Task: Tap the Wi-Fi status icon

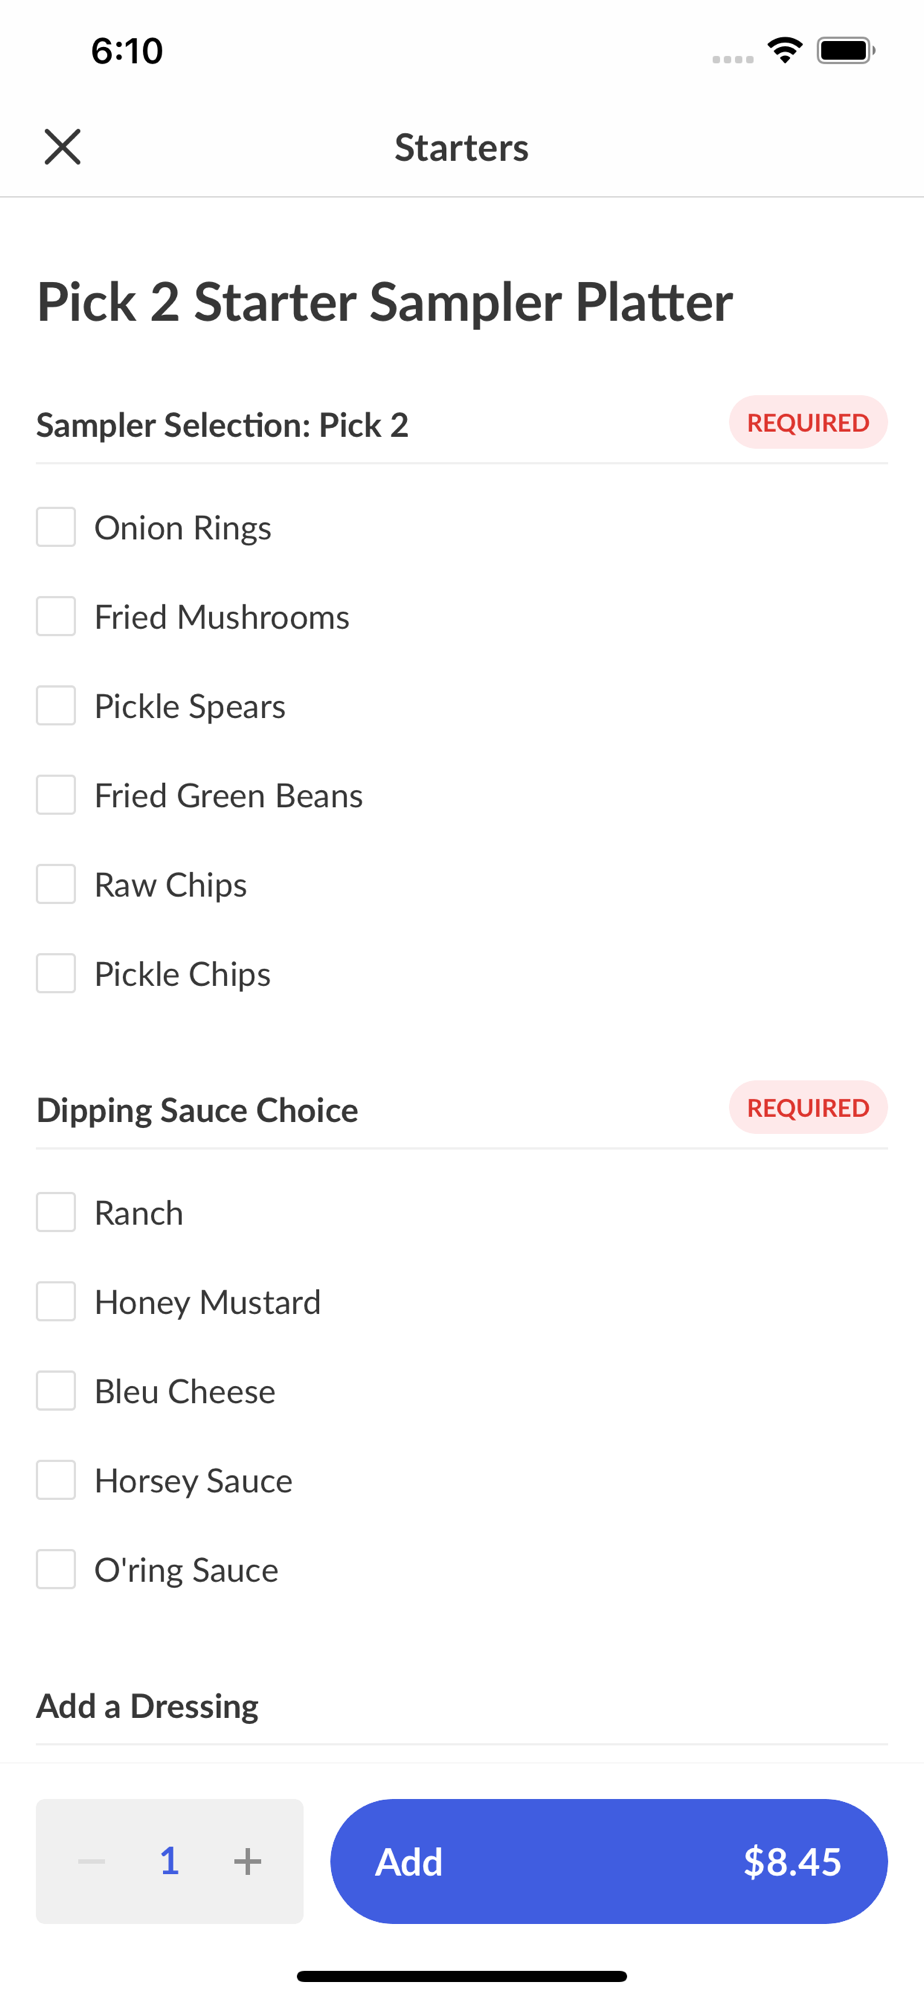Action: (x=785, y=50)
